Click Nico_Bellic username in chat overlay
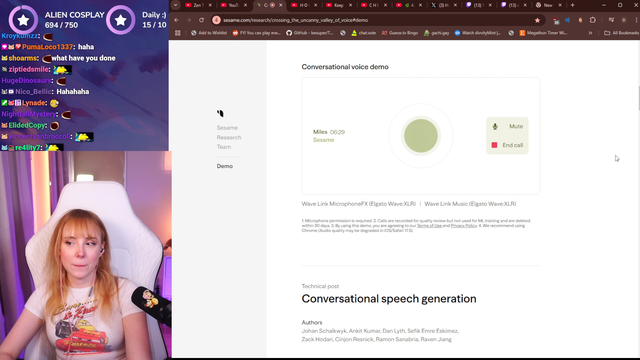640x360 pixels. tap(34, 92)
